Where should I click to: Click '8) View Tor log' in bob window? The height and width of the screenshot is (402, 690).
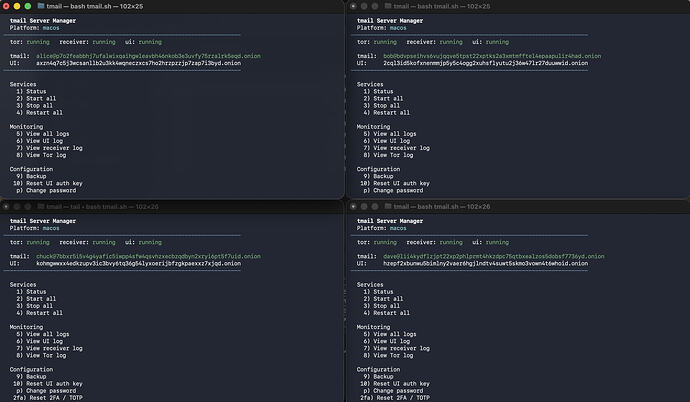click(x=388, y=155)
